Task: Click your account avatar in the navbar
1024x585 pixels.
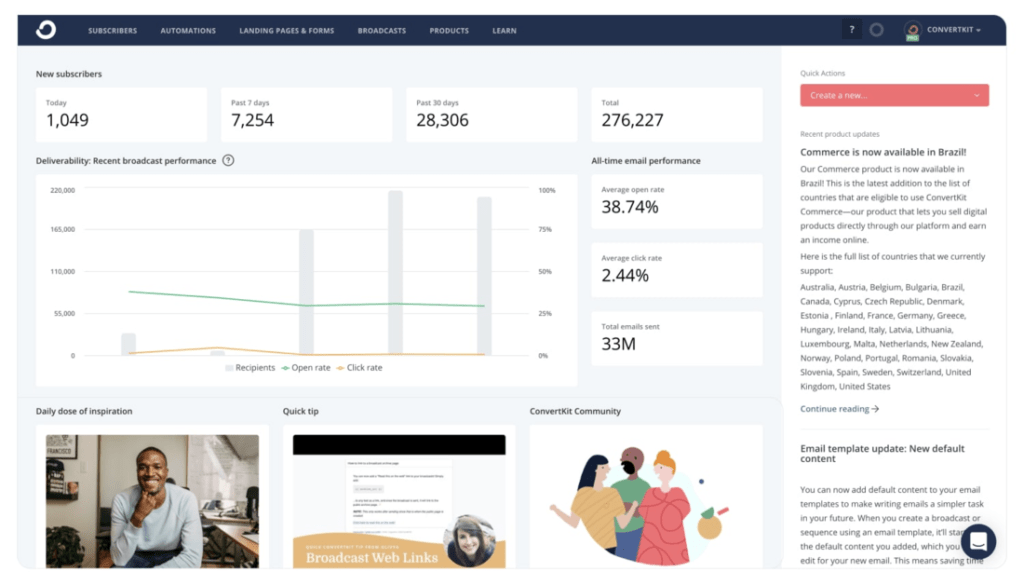Action: [x=914, y=29]
